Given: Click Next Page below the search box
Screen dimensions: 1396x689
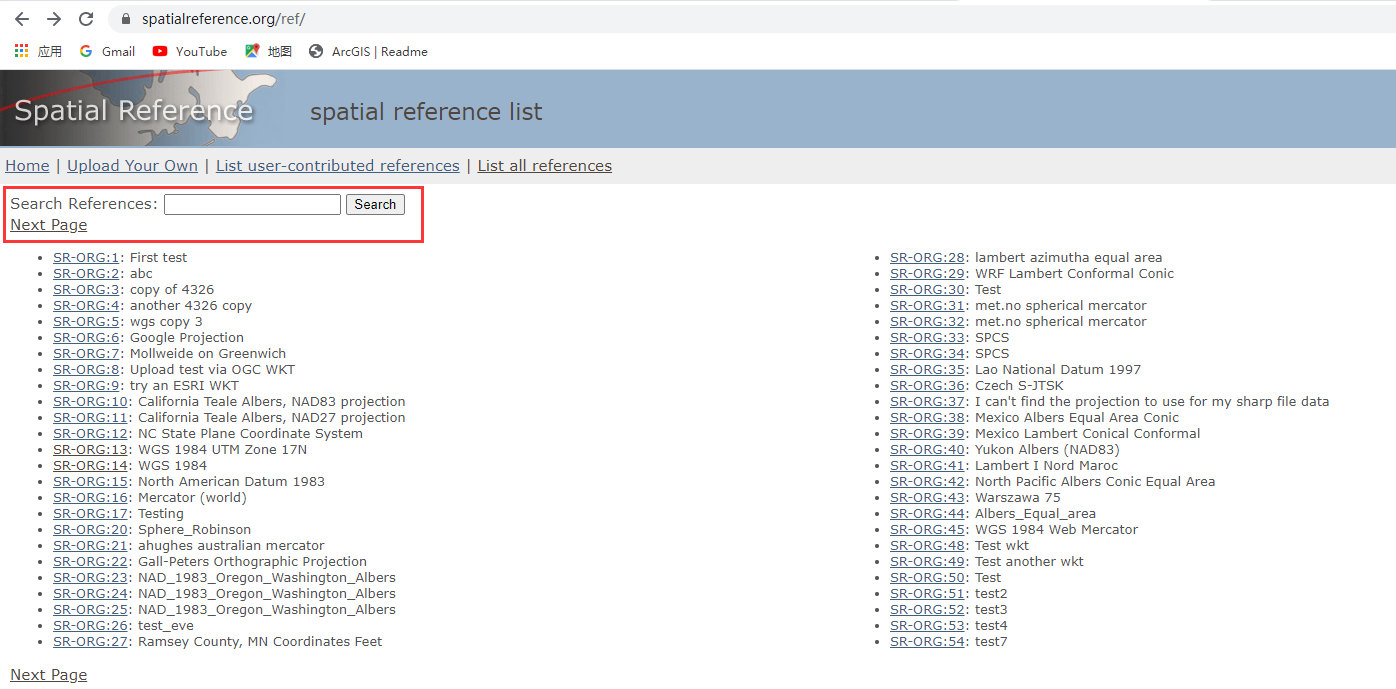Looking at the screenshot, I should click(48, 224).
